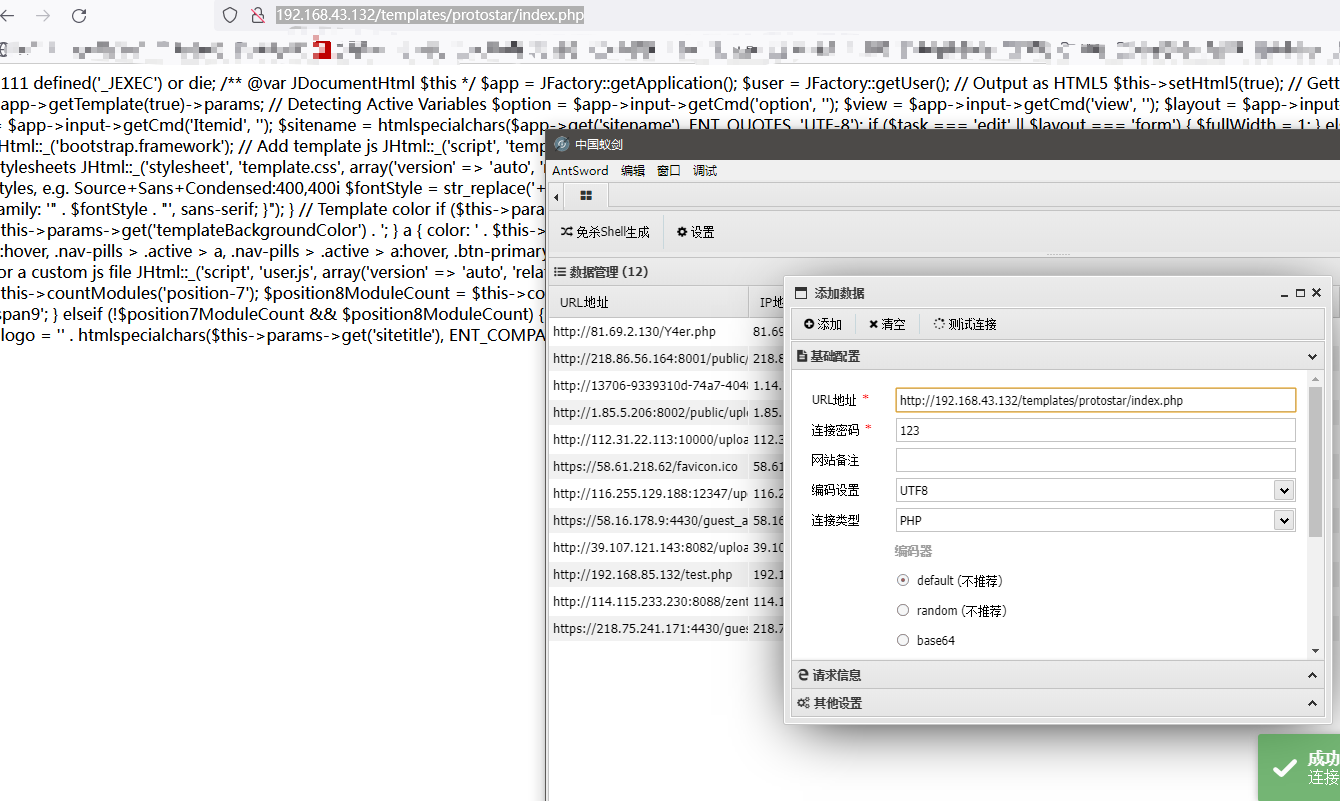Click the scrollbar up arrow in dialog
The height and width of the screenshot is (801, 1340).
tap(1316, 378)
